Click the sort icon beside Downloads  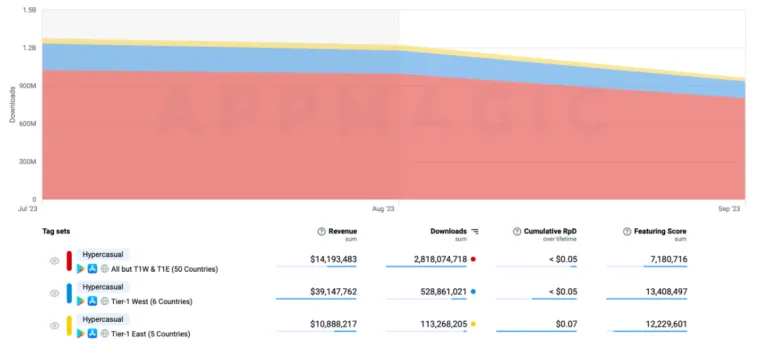click(x=475, y=232)
